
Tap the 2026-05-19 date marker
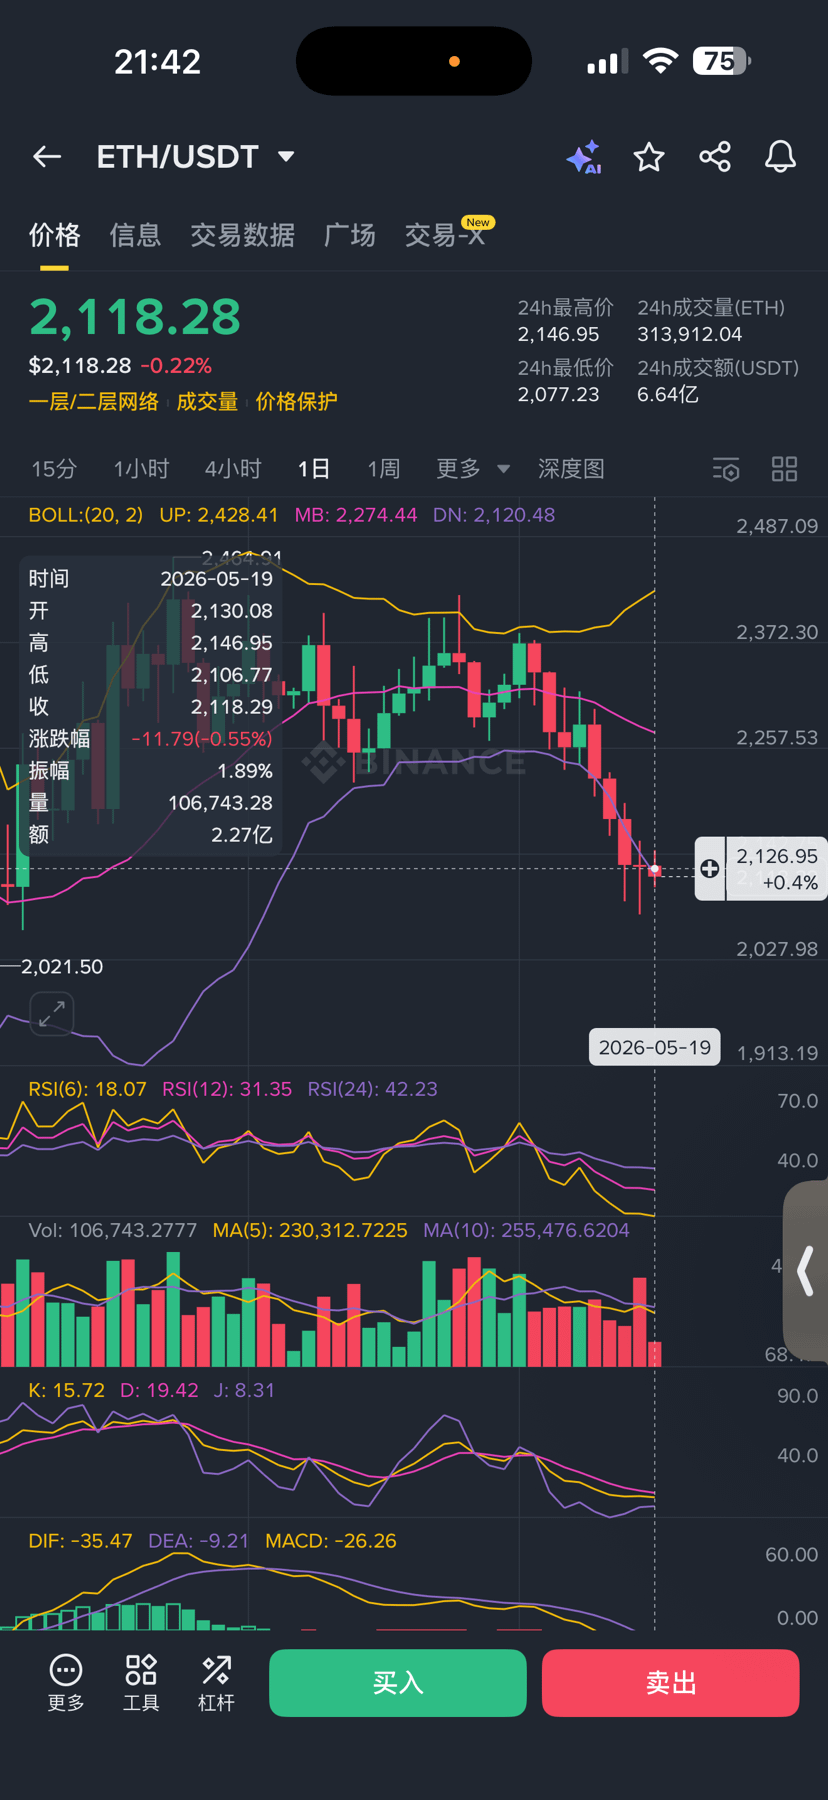click(655, 1047)
